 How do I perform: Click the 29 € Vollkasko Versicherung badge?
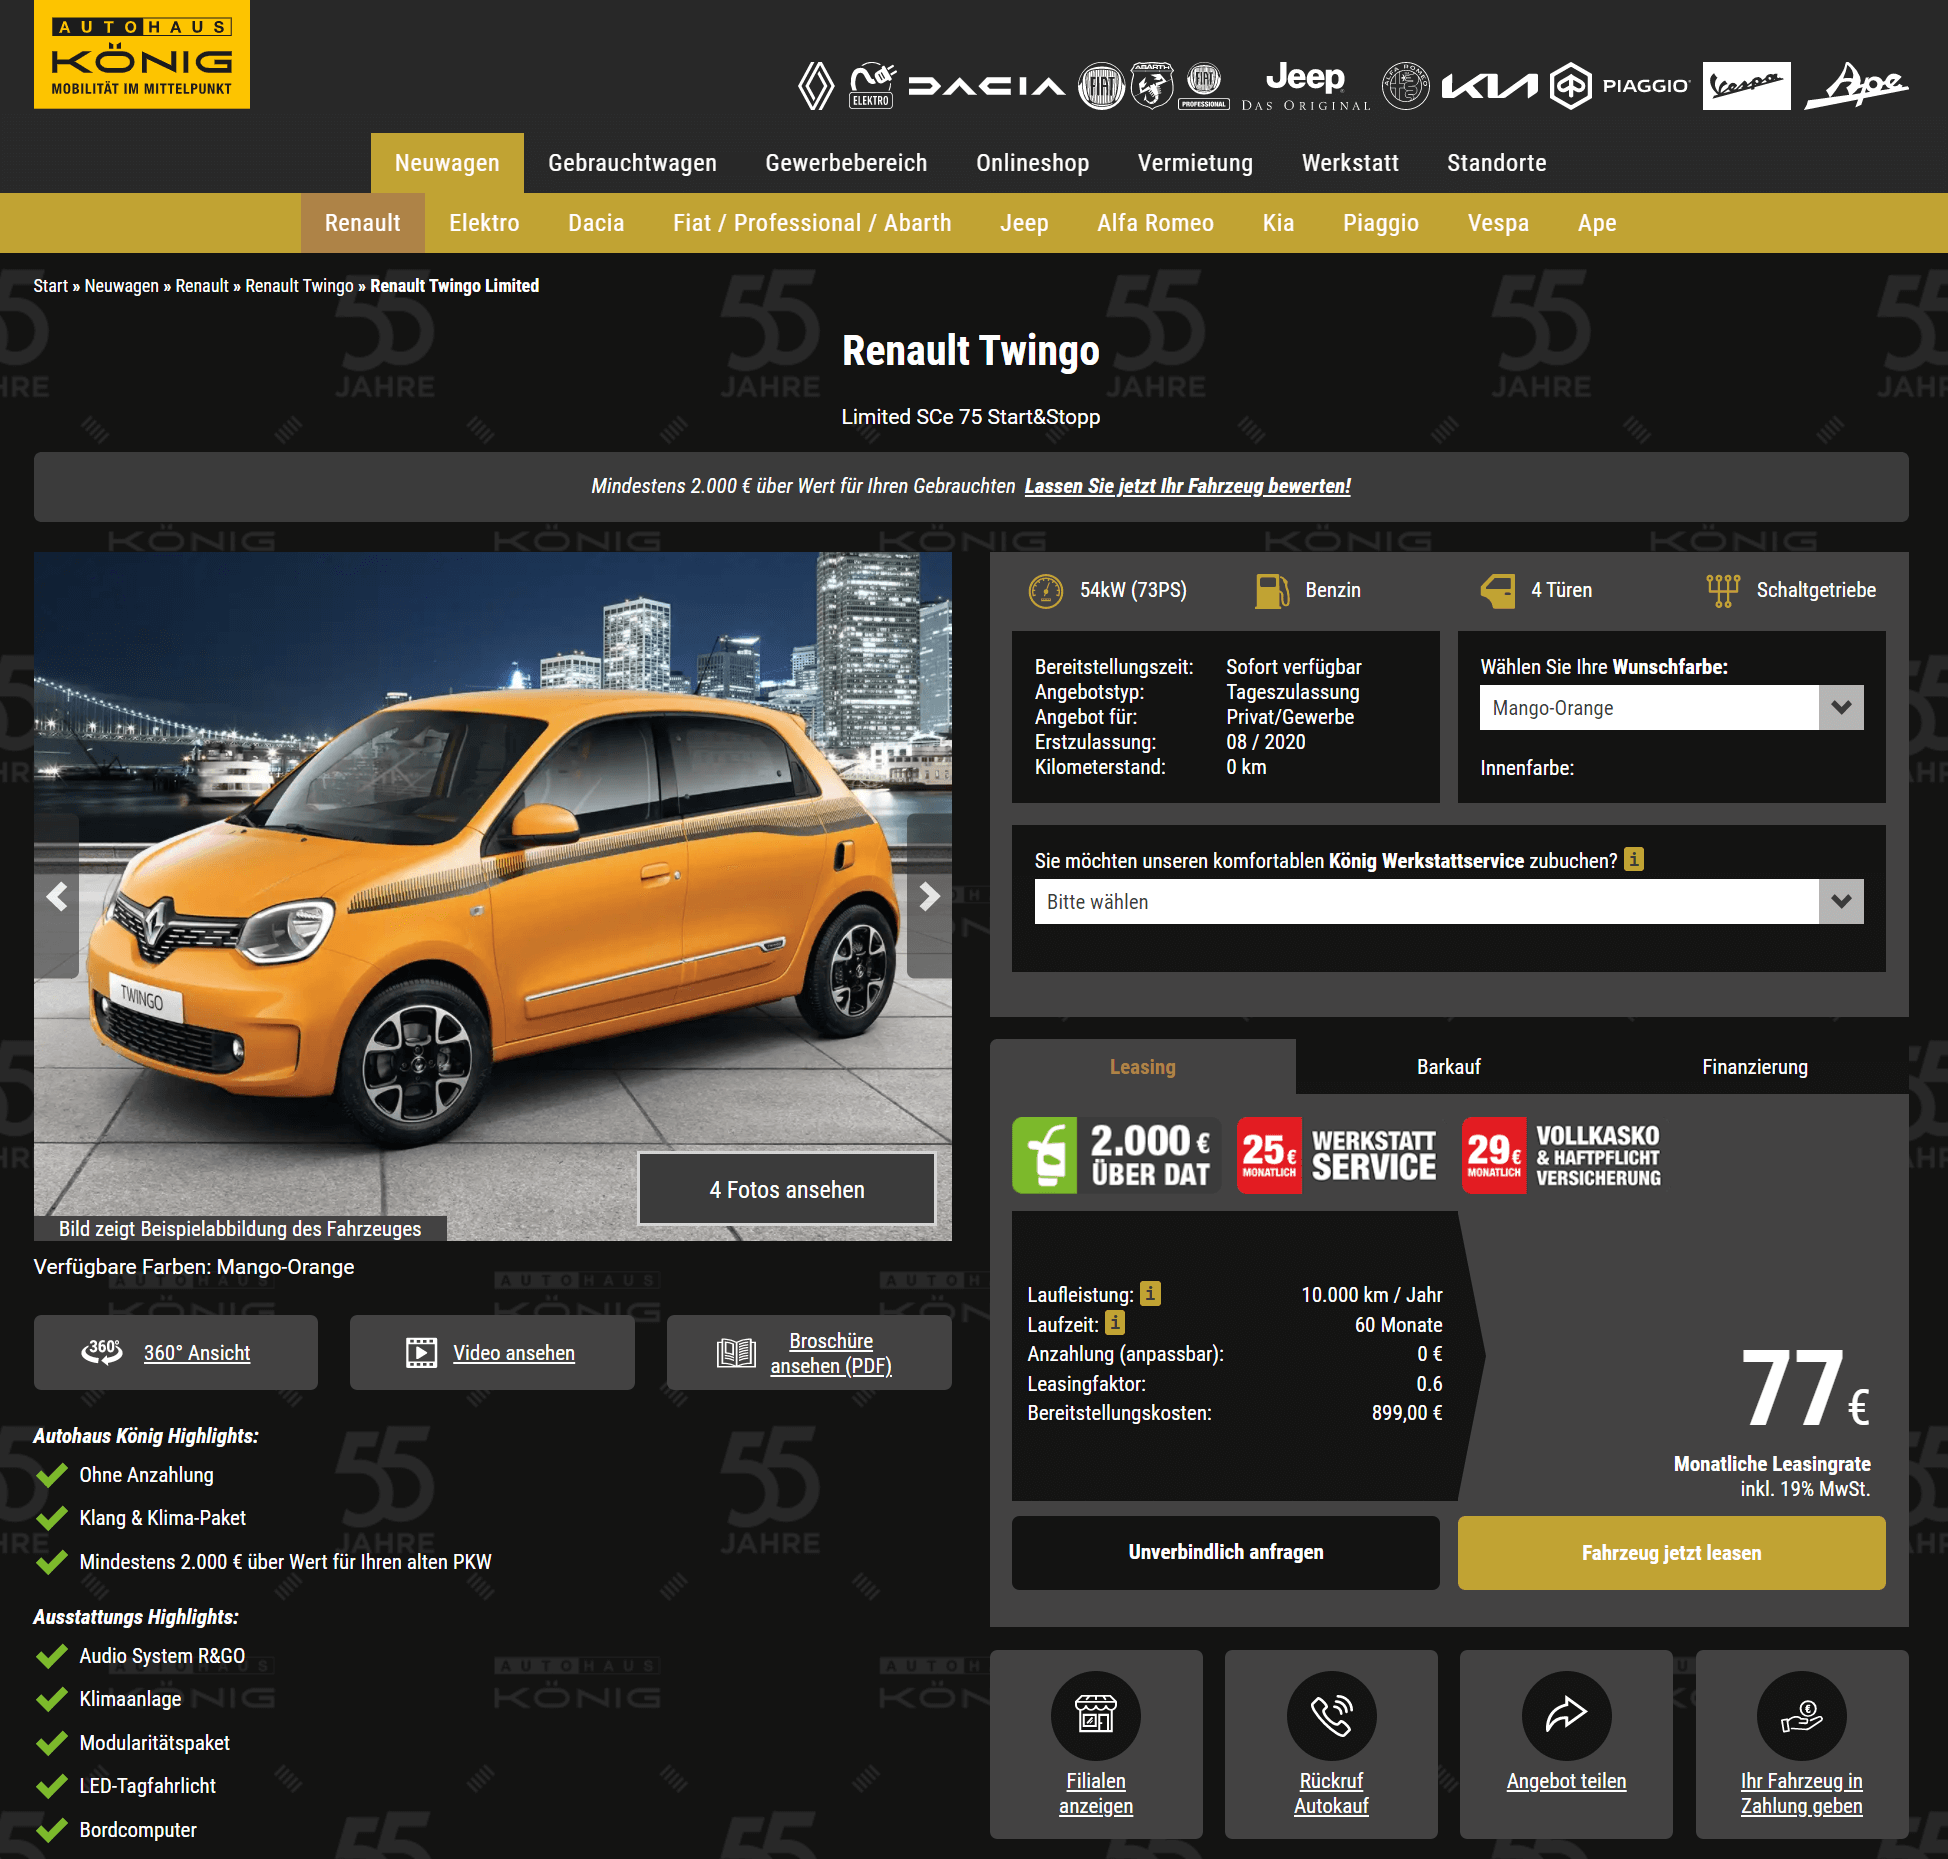coord(1563,1155)
